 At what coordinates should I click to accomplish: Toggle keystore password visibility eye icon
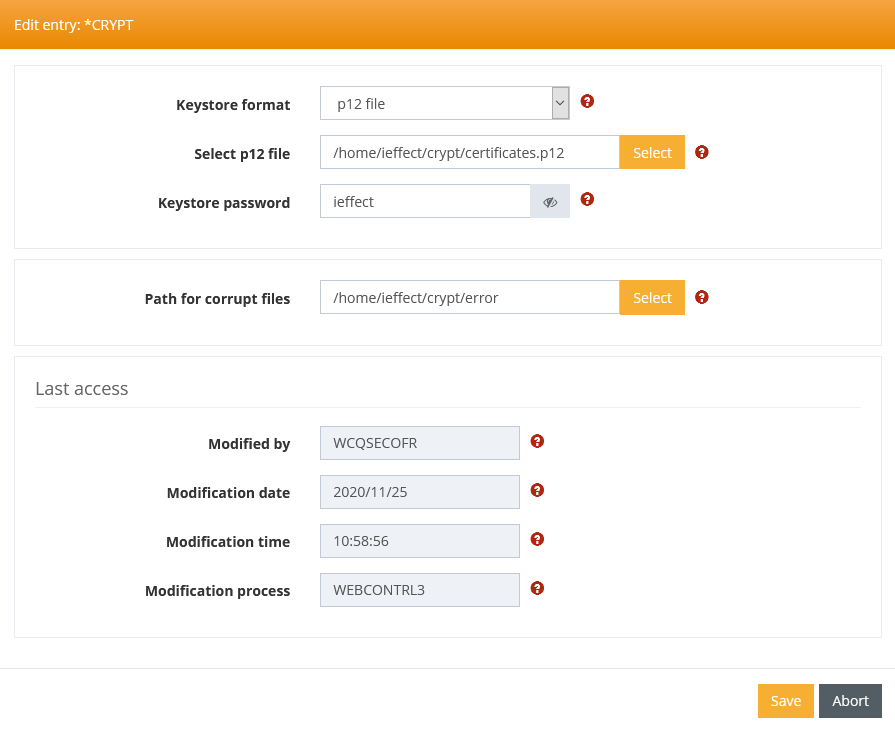pyautogui.click(x=550, y=201)
